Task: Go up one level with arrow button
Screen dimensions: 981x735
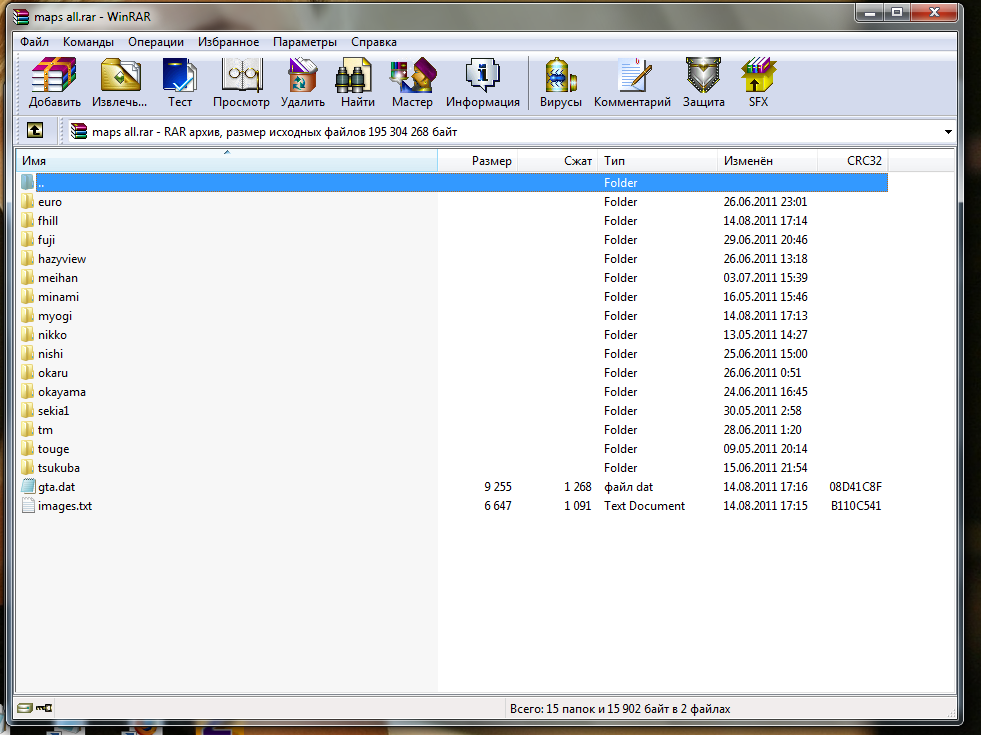Action: click(x=35, y=131)
